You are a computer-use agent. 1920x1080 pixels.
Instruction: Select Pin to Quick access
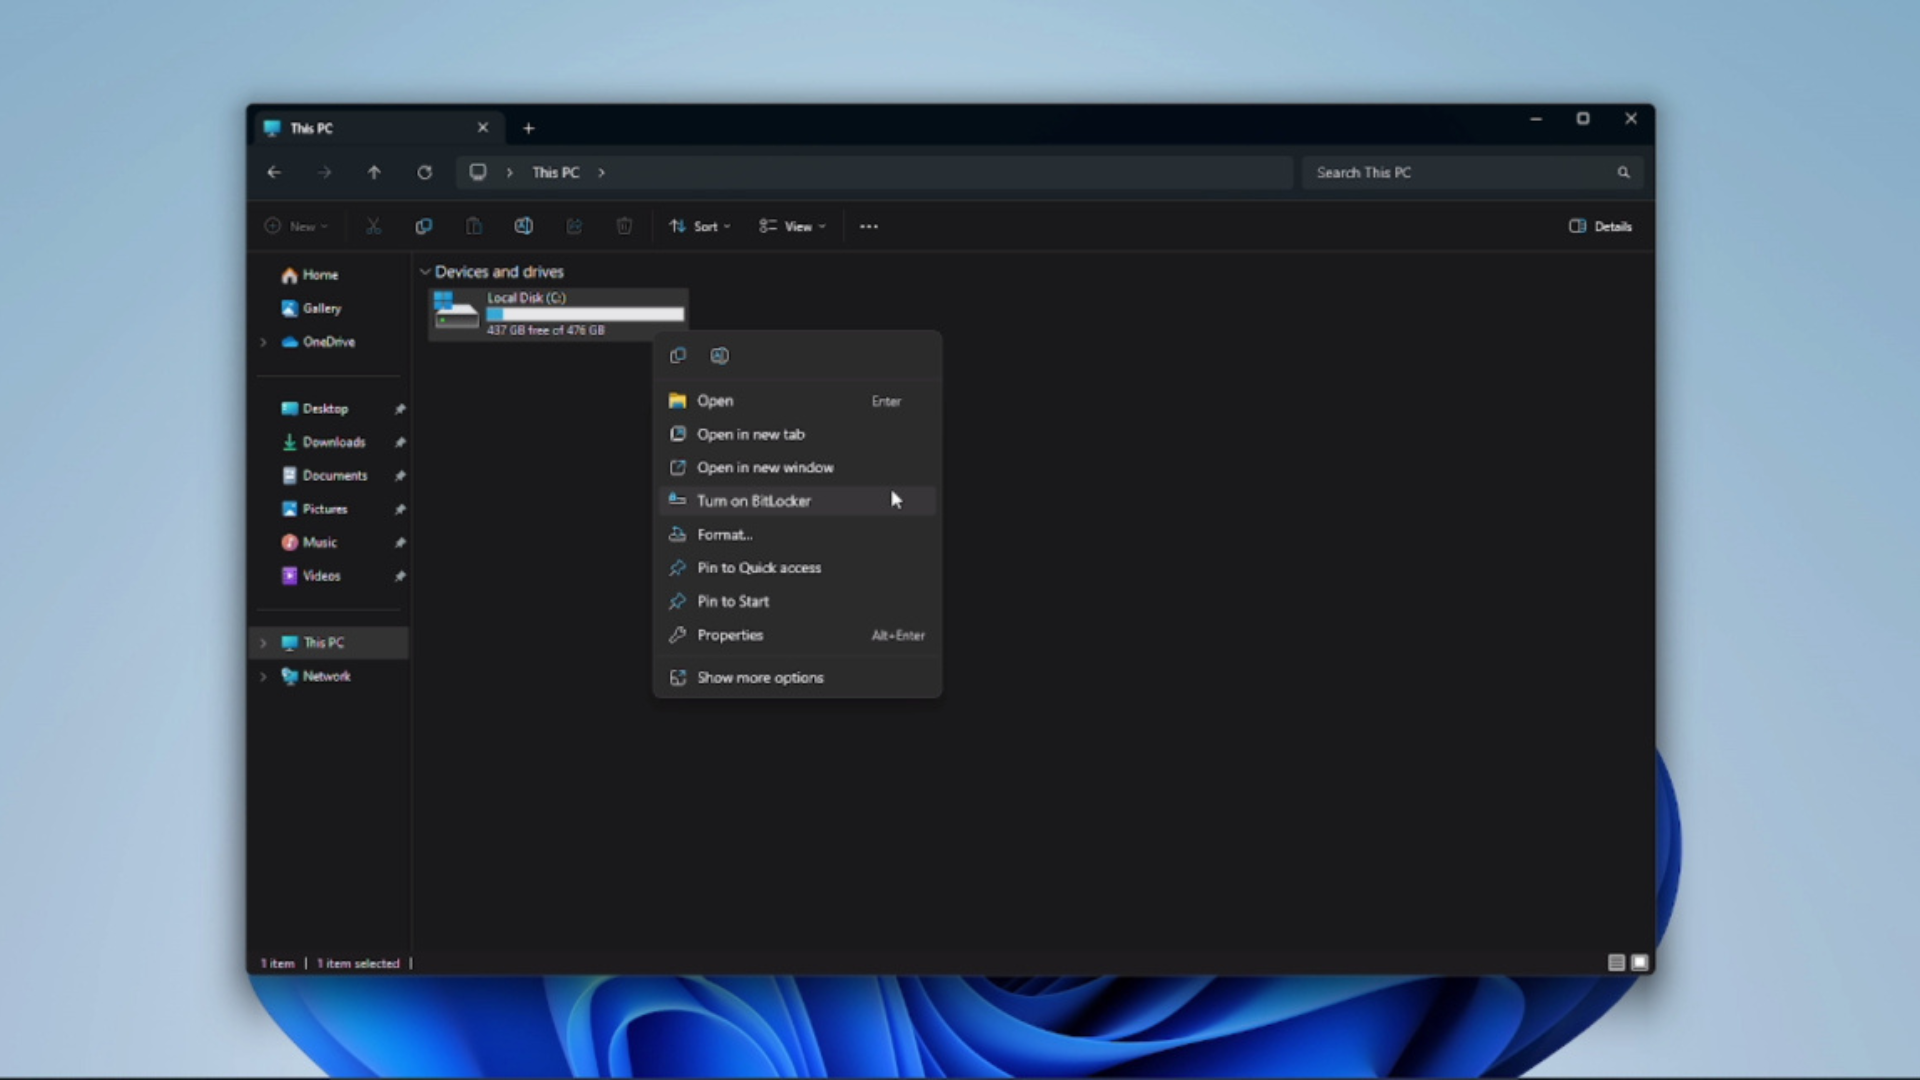tap(759, 567)
